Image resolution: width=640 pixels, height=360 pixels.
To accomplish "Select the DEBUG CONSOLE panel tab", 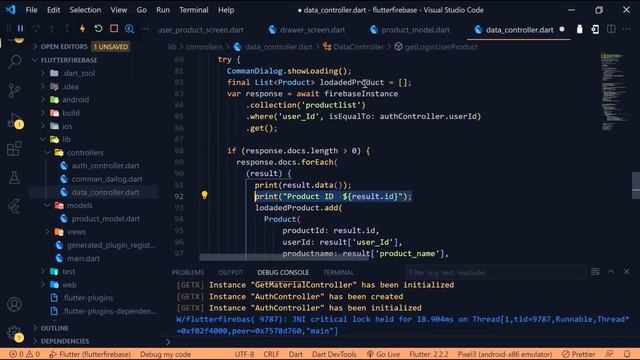I will 283,272.
